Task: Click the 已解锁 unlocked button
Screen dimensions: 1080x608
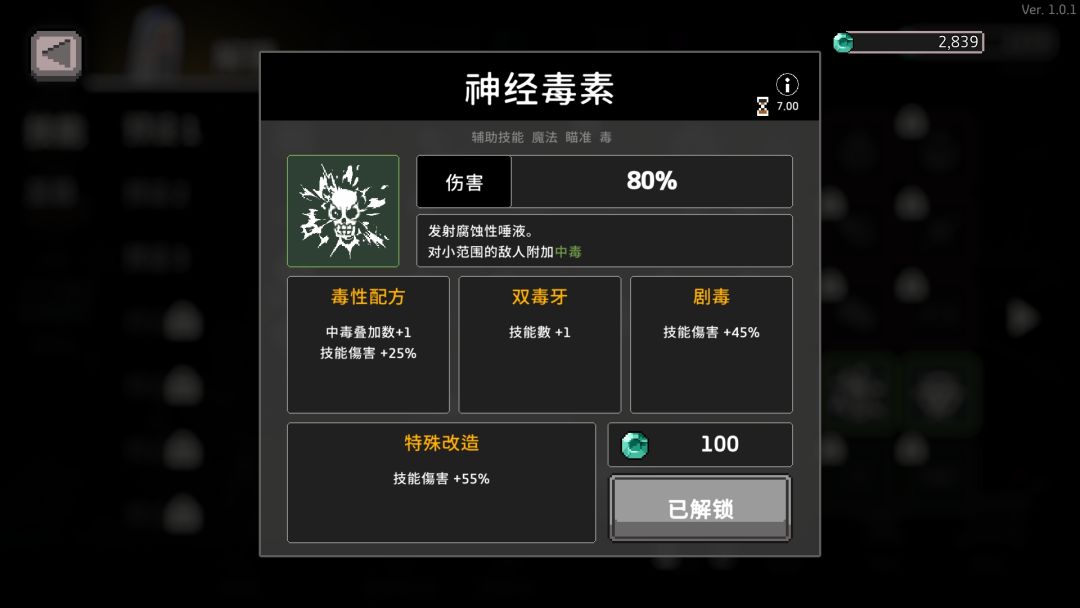Action: tap(700, 508)
